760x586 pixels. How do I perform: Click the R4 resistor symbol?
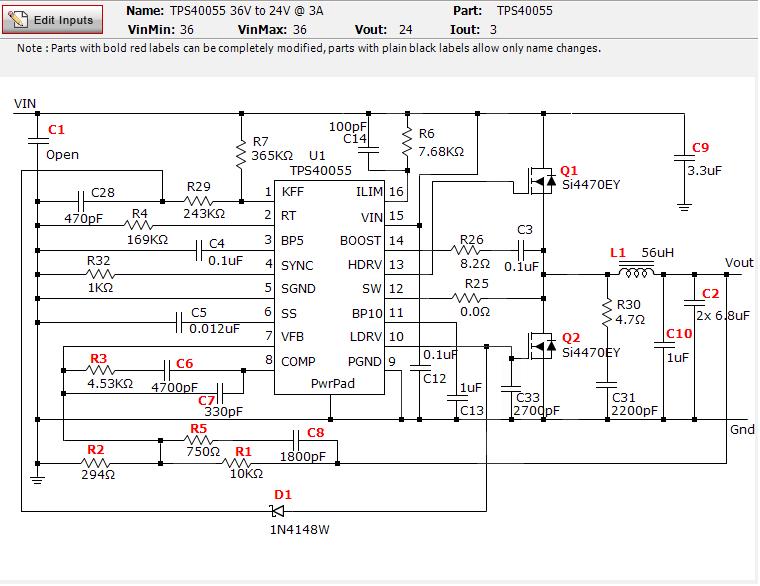tap(139, 225)
